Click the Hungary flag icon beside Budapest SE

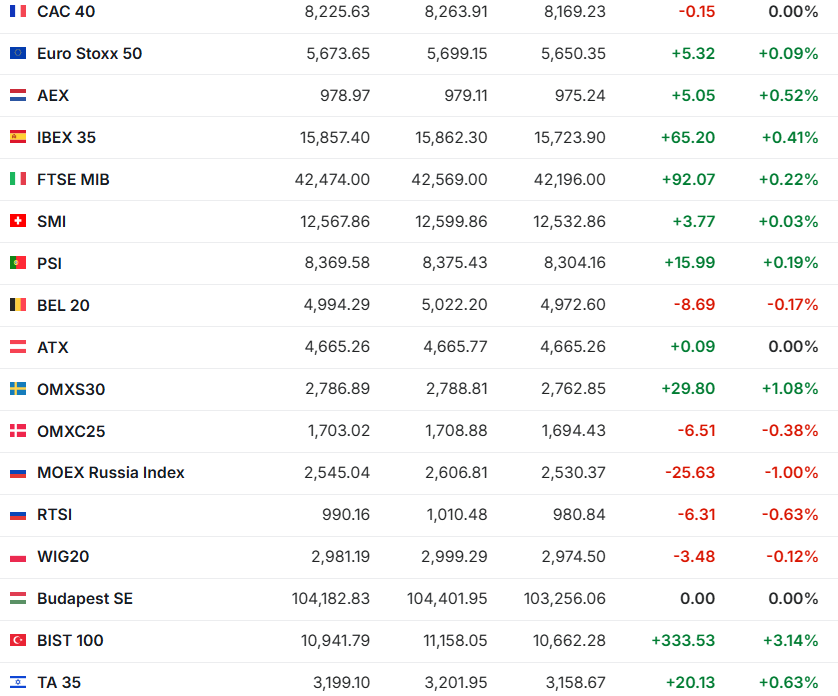pyautogui.click(x=18, y=598)
